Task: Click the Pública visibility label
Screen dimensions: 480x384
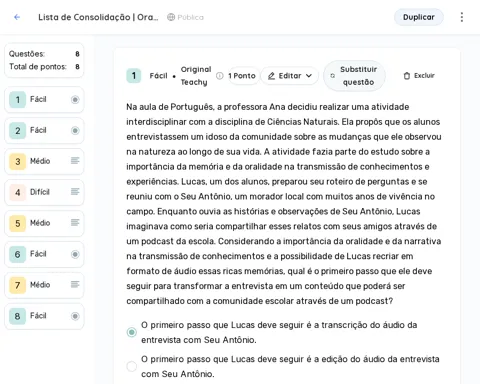Action: point(190,17)
